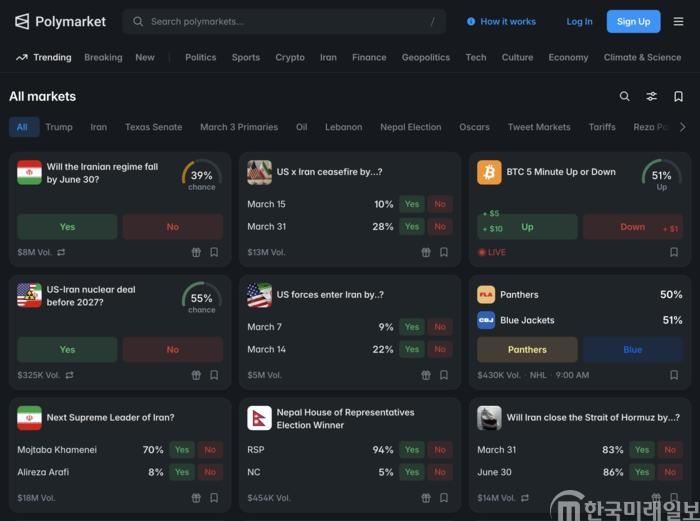The height and width of the screenshot is (521, 700).
Task: Click the Bitcoin icon thumbnail
Action: (x=489, y=172)
